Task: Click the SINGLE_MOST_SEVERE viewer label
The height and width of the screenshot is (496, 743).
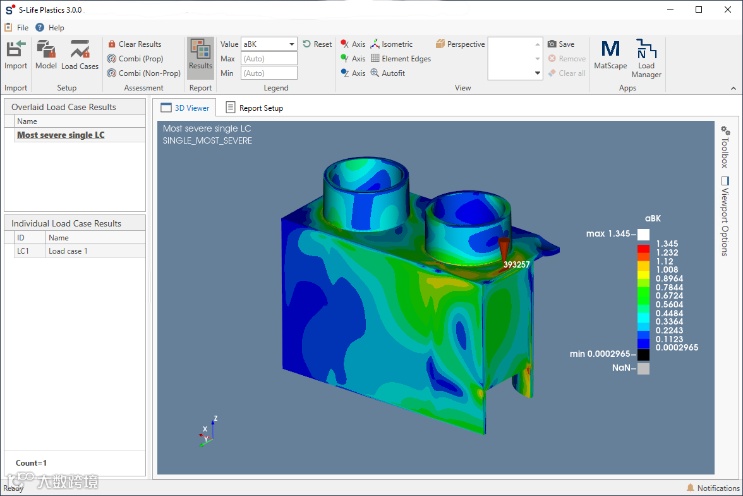Action: pyautogui.click(x=207, y=141)
